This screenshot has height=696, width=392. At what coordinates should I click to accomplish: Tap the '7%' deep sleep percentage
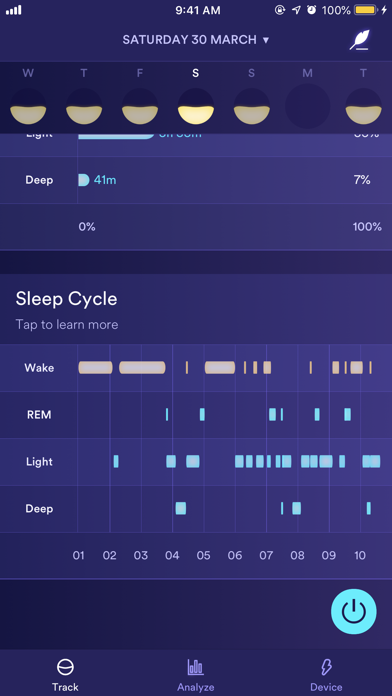coord(362,180)
